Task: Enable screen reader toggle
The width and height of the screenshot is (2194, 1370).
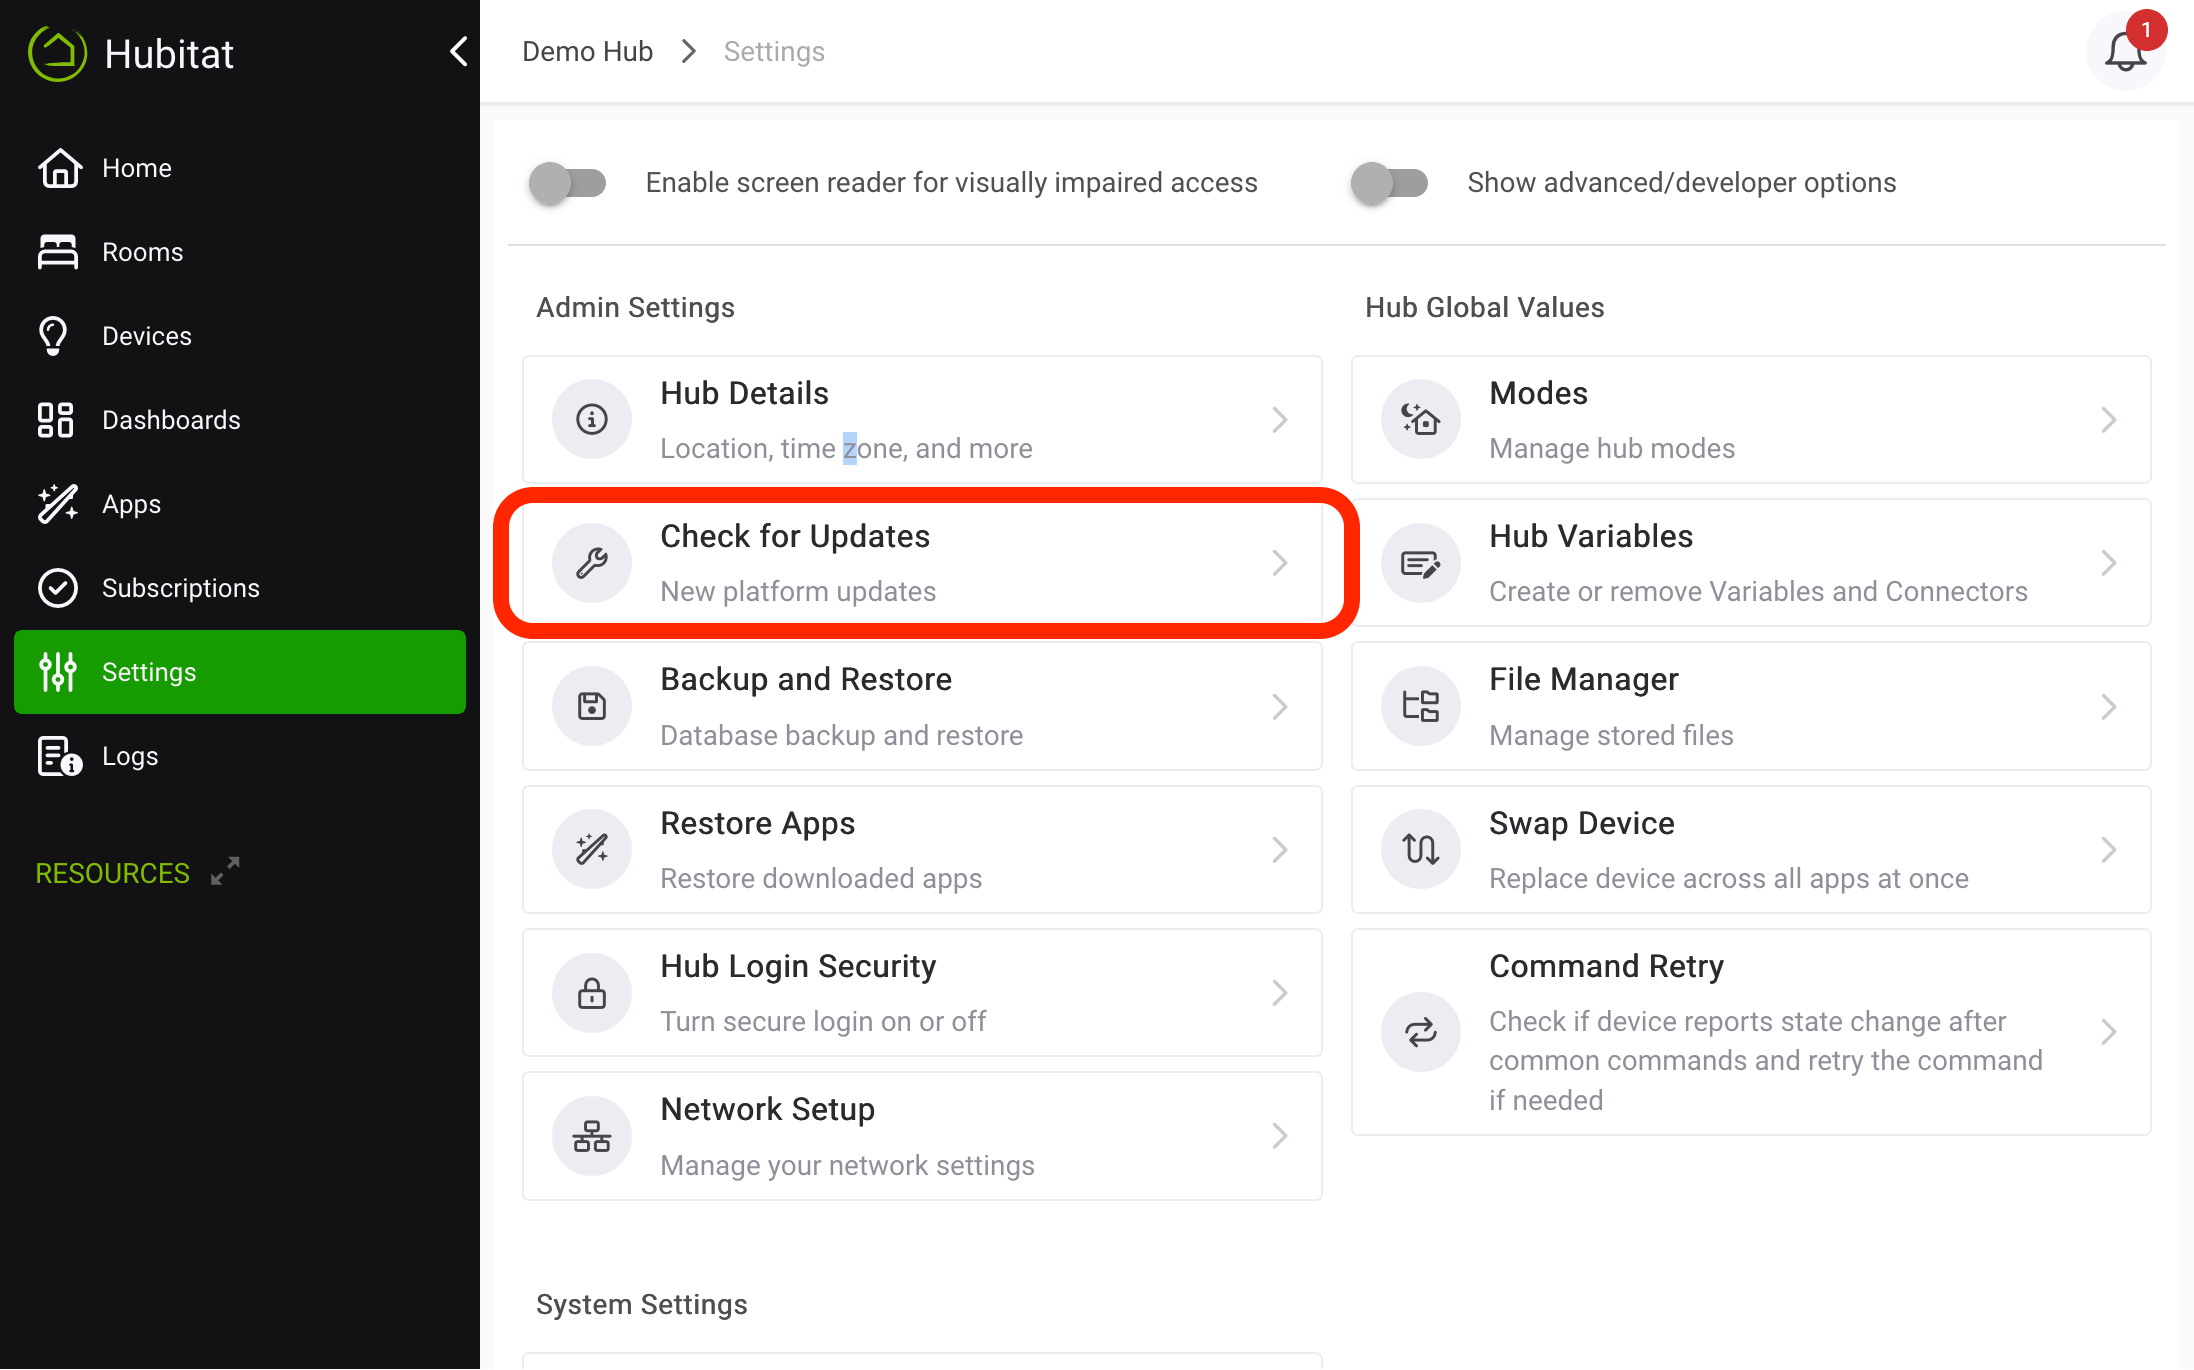Action: [568, 183]
